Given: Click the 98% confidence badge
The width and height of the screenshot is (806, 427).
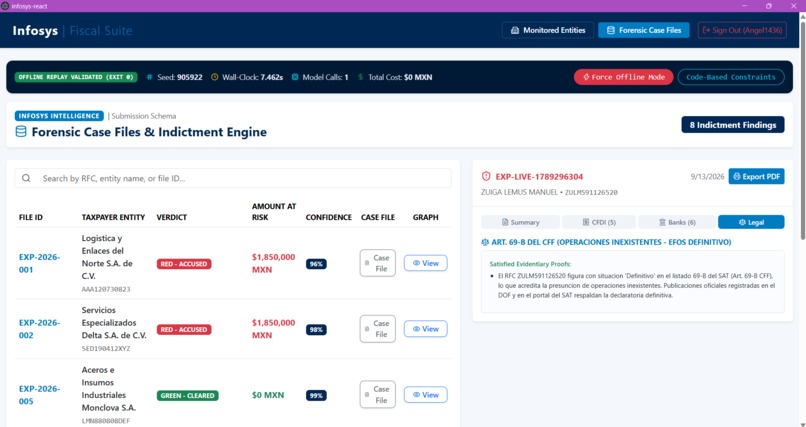Looking at the screenshot, I should 316,329.
